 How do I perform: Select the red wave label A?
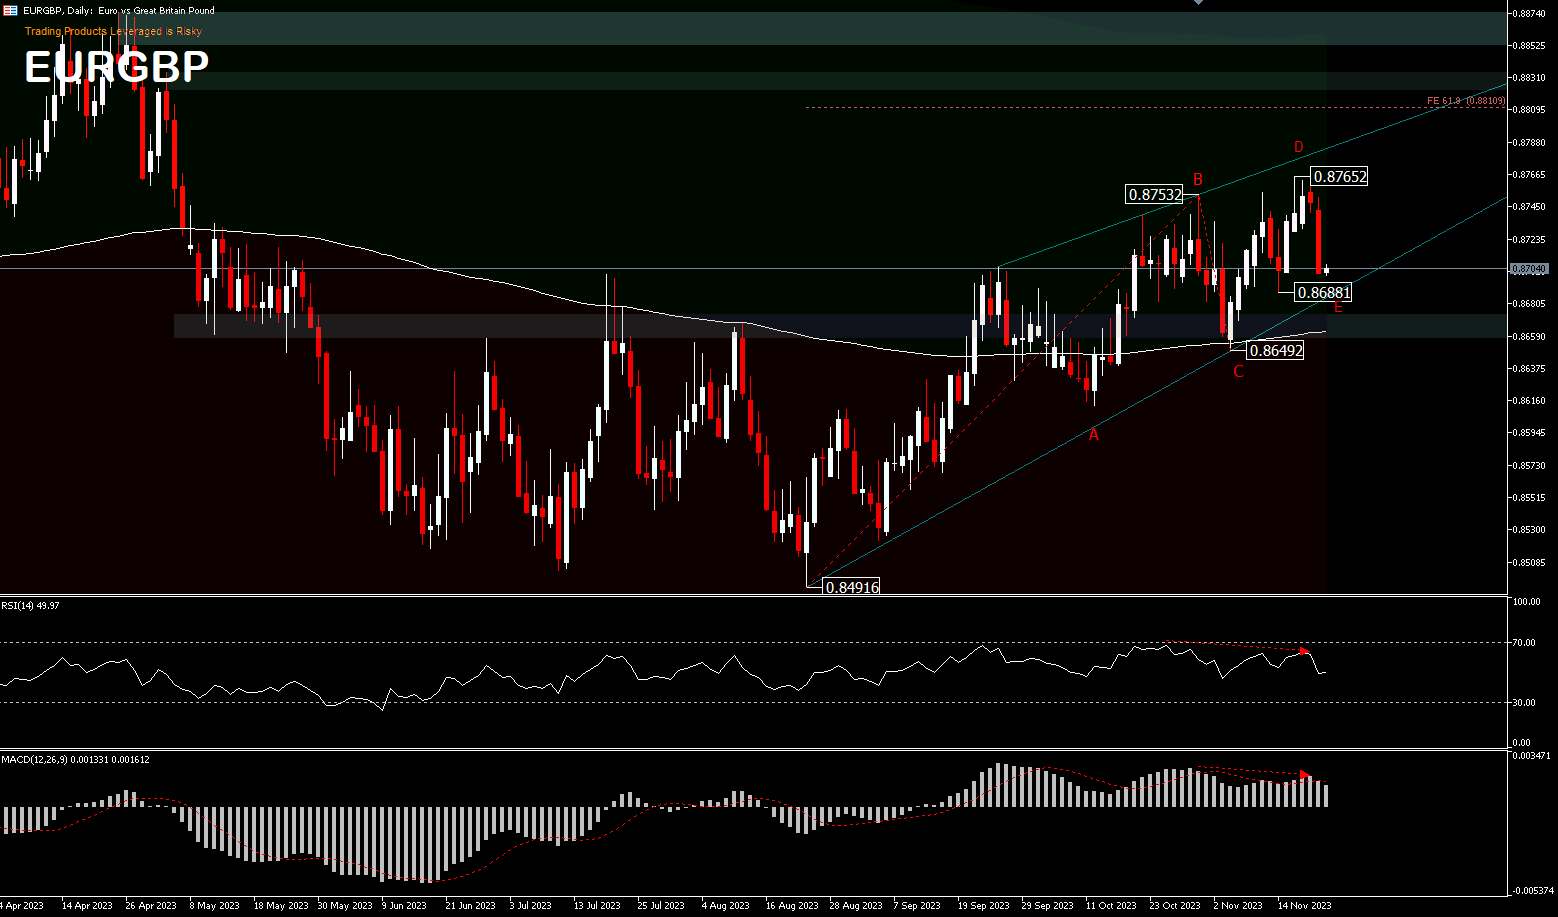pos(1093,434)
